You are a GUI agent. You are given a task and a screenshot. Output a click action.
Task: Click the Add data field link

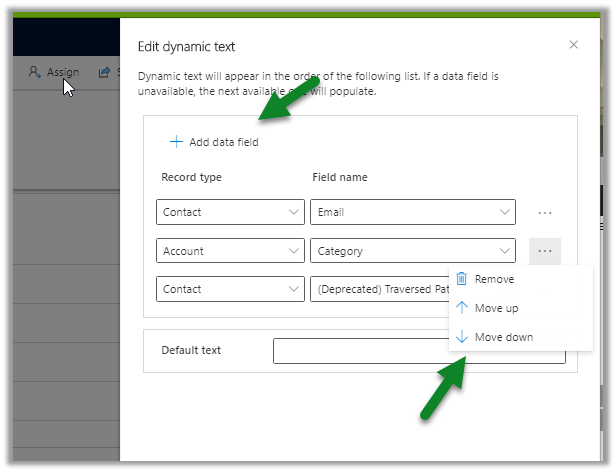click(x=223, y=142)
